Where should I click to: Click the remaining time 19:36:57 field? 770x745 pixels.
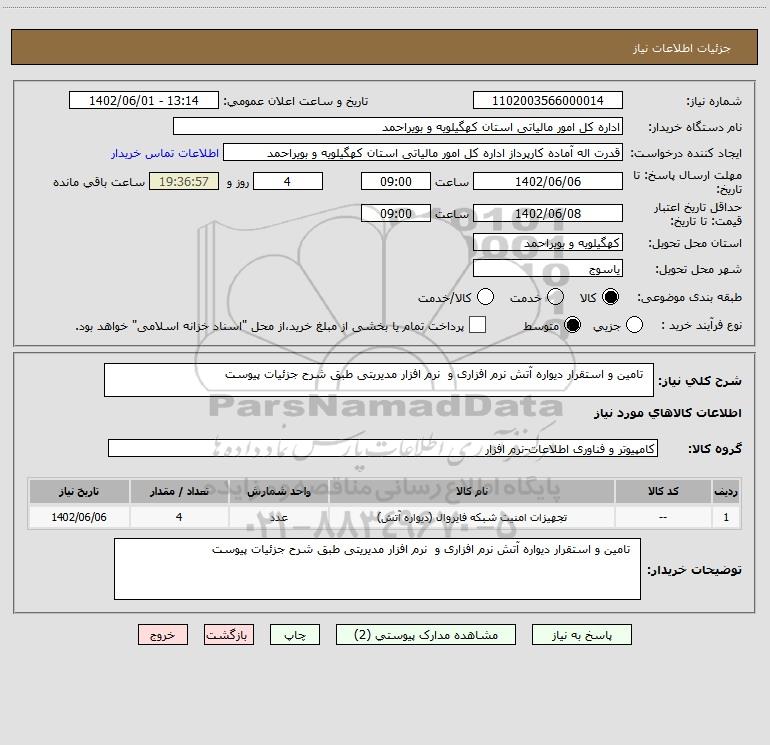click(x=184, y=181)
